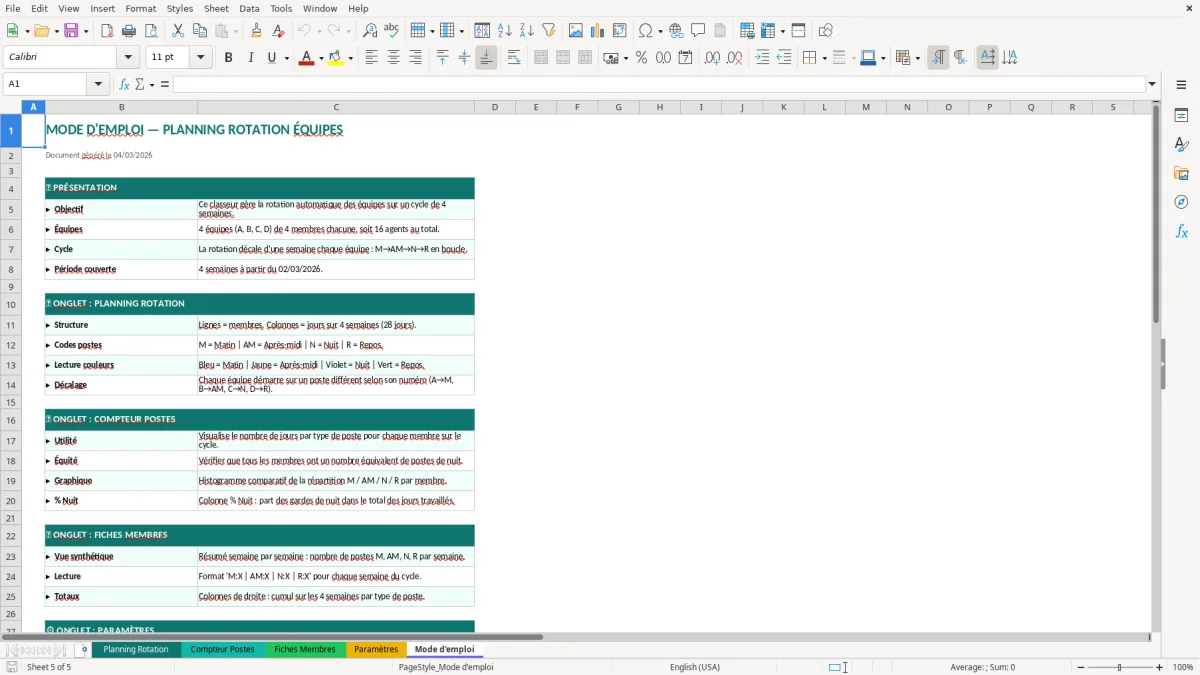Click Add Decimal Place icon

pyautogui.click(x=712, y=58)
